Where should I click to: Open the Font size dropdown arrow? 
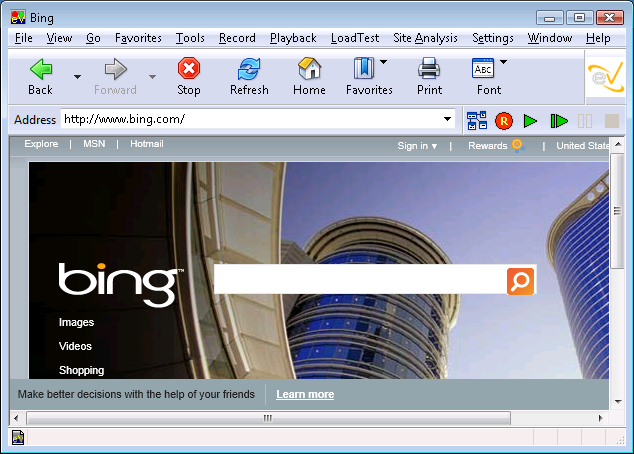[x=503, y=62]
